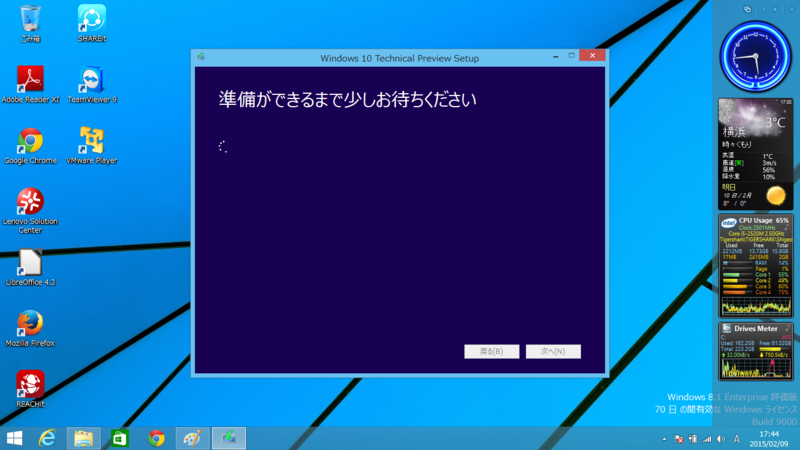
Task: Open the Windows Start button
Action: 14,438
